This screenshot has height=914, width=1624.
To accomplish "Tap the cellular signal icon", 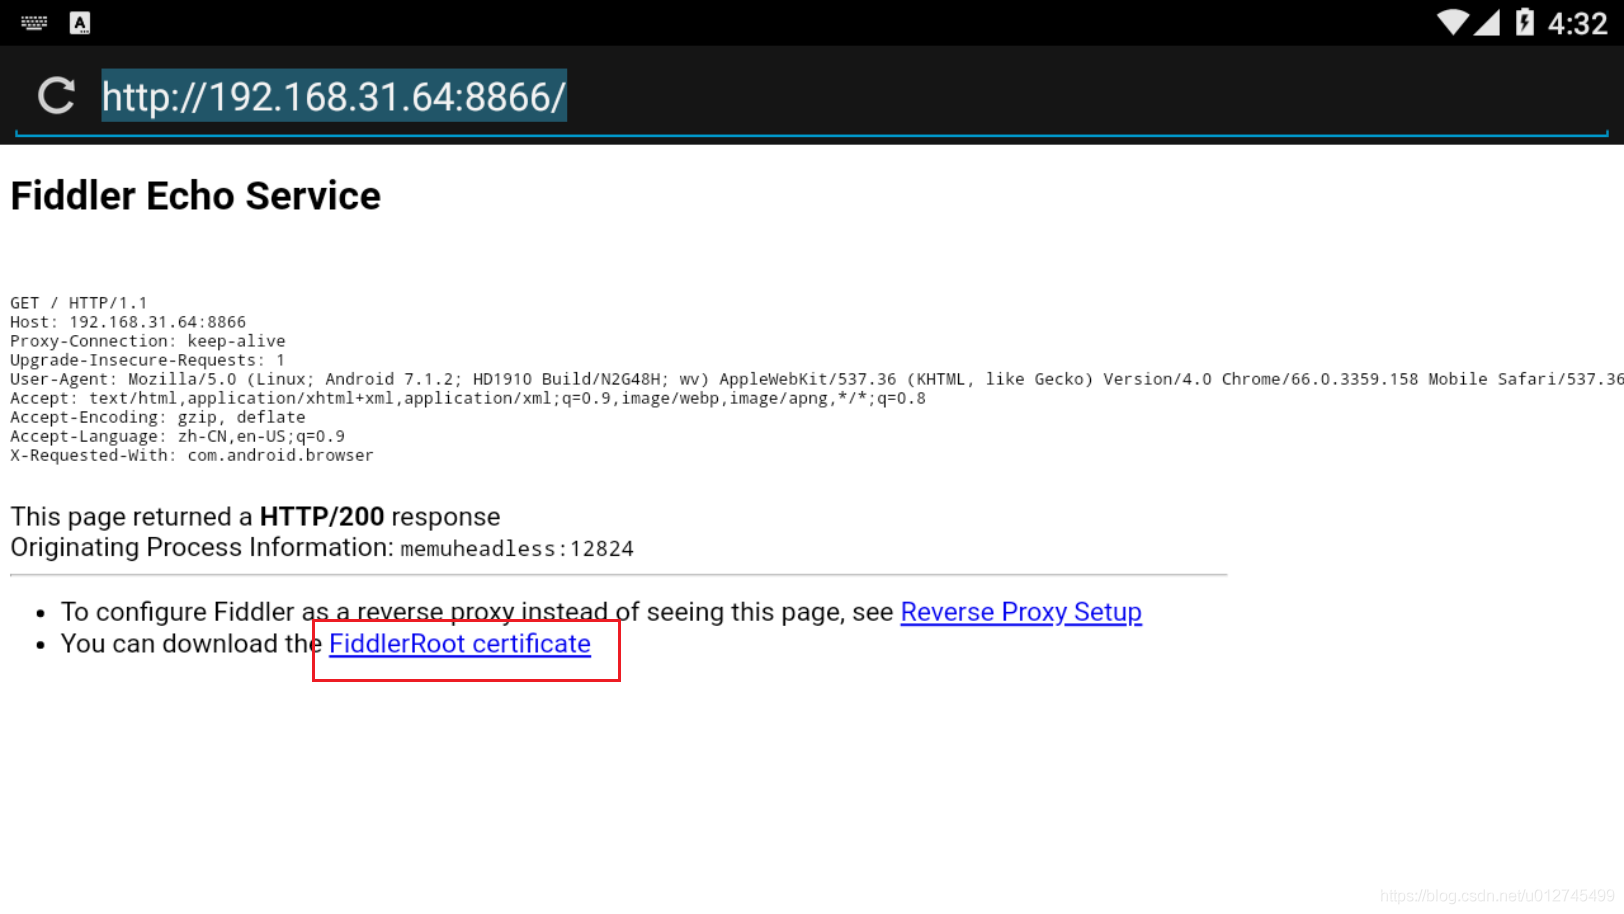I will pos(1487,22).
